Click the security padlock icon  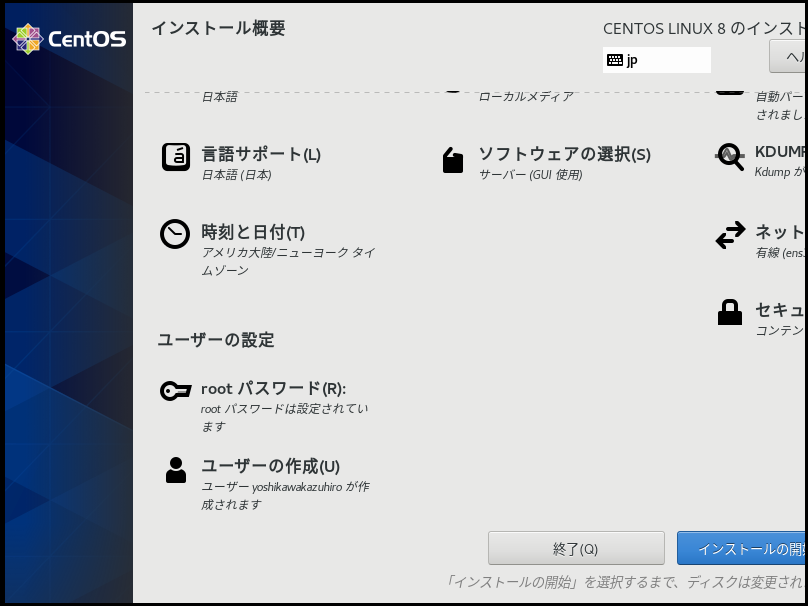click(730, 312)
